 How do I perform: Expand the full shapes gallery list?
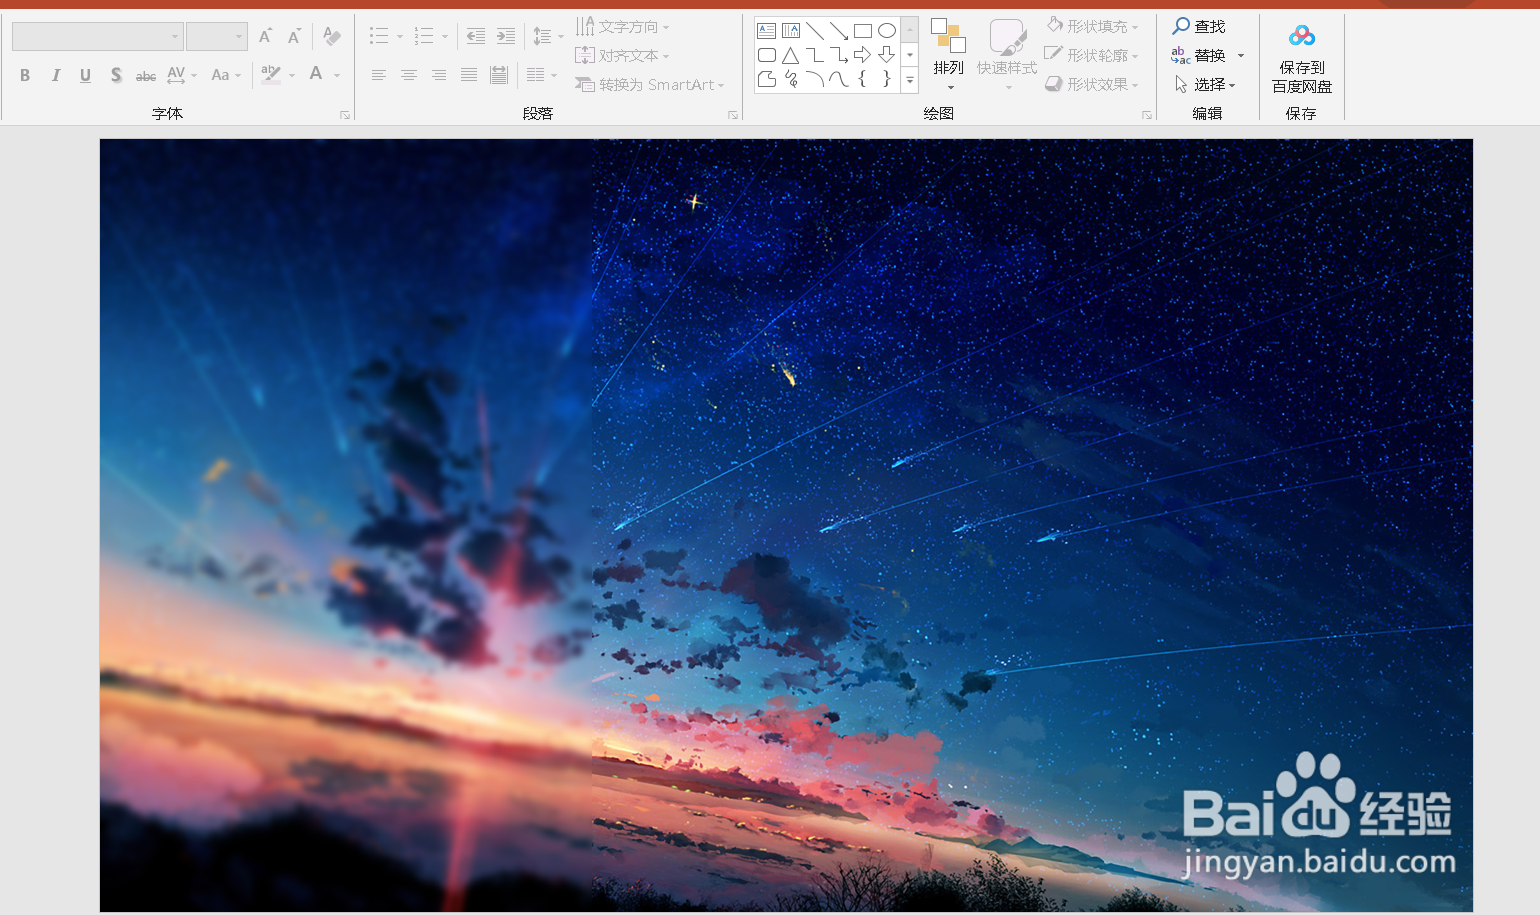pyautogui.click(x=909, y=80)
